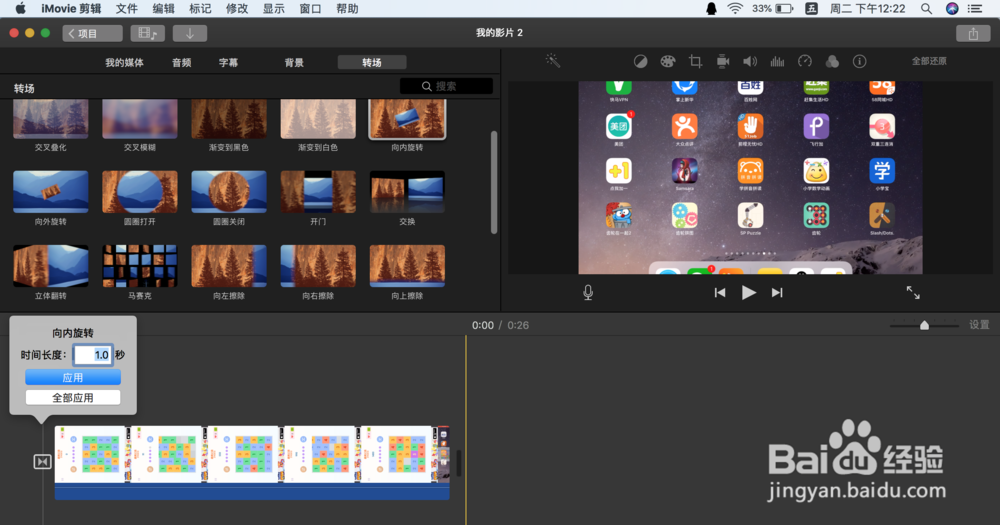
Task: Select the 开门 transition thumbnail
Action: (x=318, y=191)
